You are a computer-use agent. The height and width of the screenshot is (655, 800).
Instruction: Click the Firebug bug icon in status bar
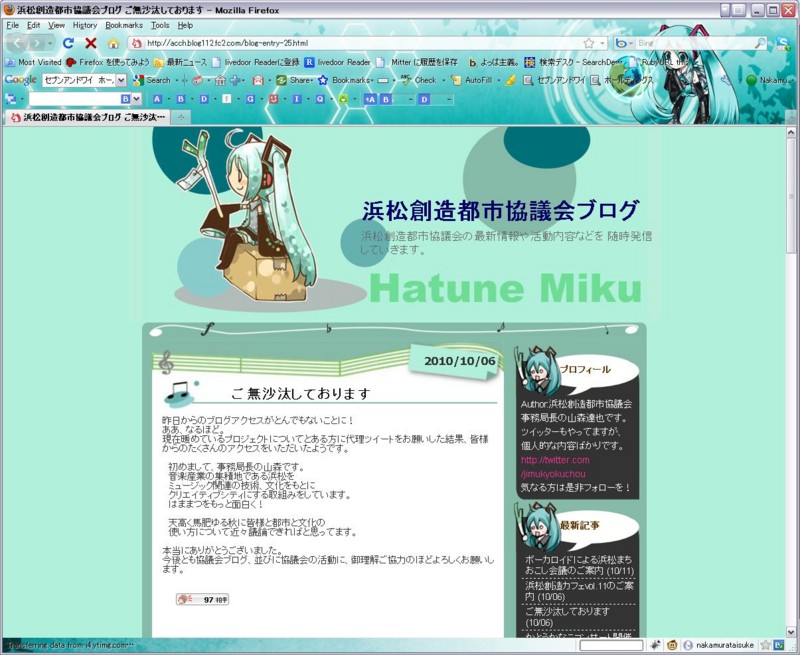655,645
